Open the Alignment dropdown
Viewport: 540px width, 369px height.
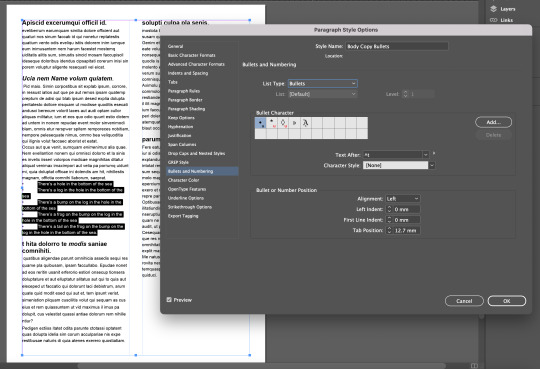[x=403, y=199]
